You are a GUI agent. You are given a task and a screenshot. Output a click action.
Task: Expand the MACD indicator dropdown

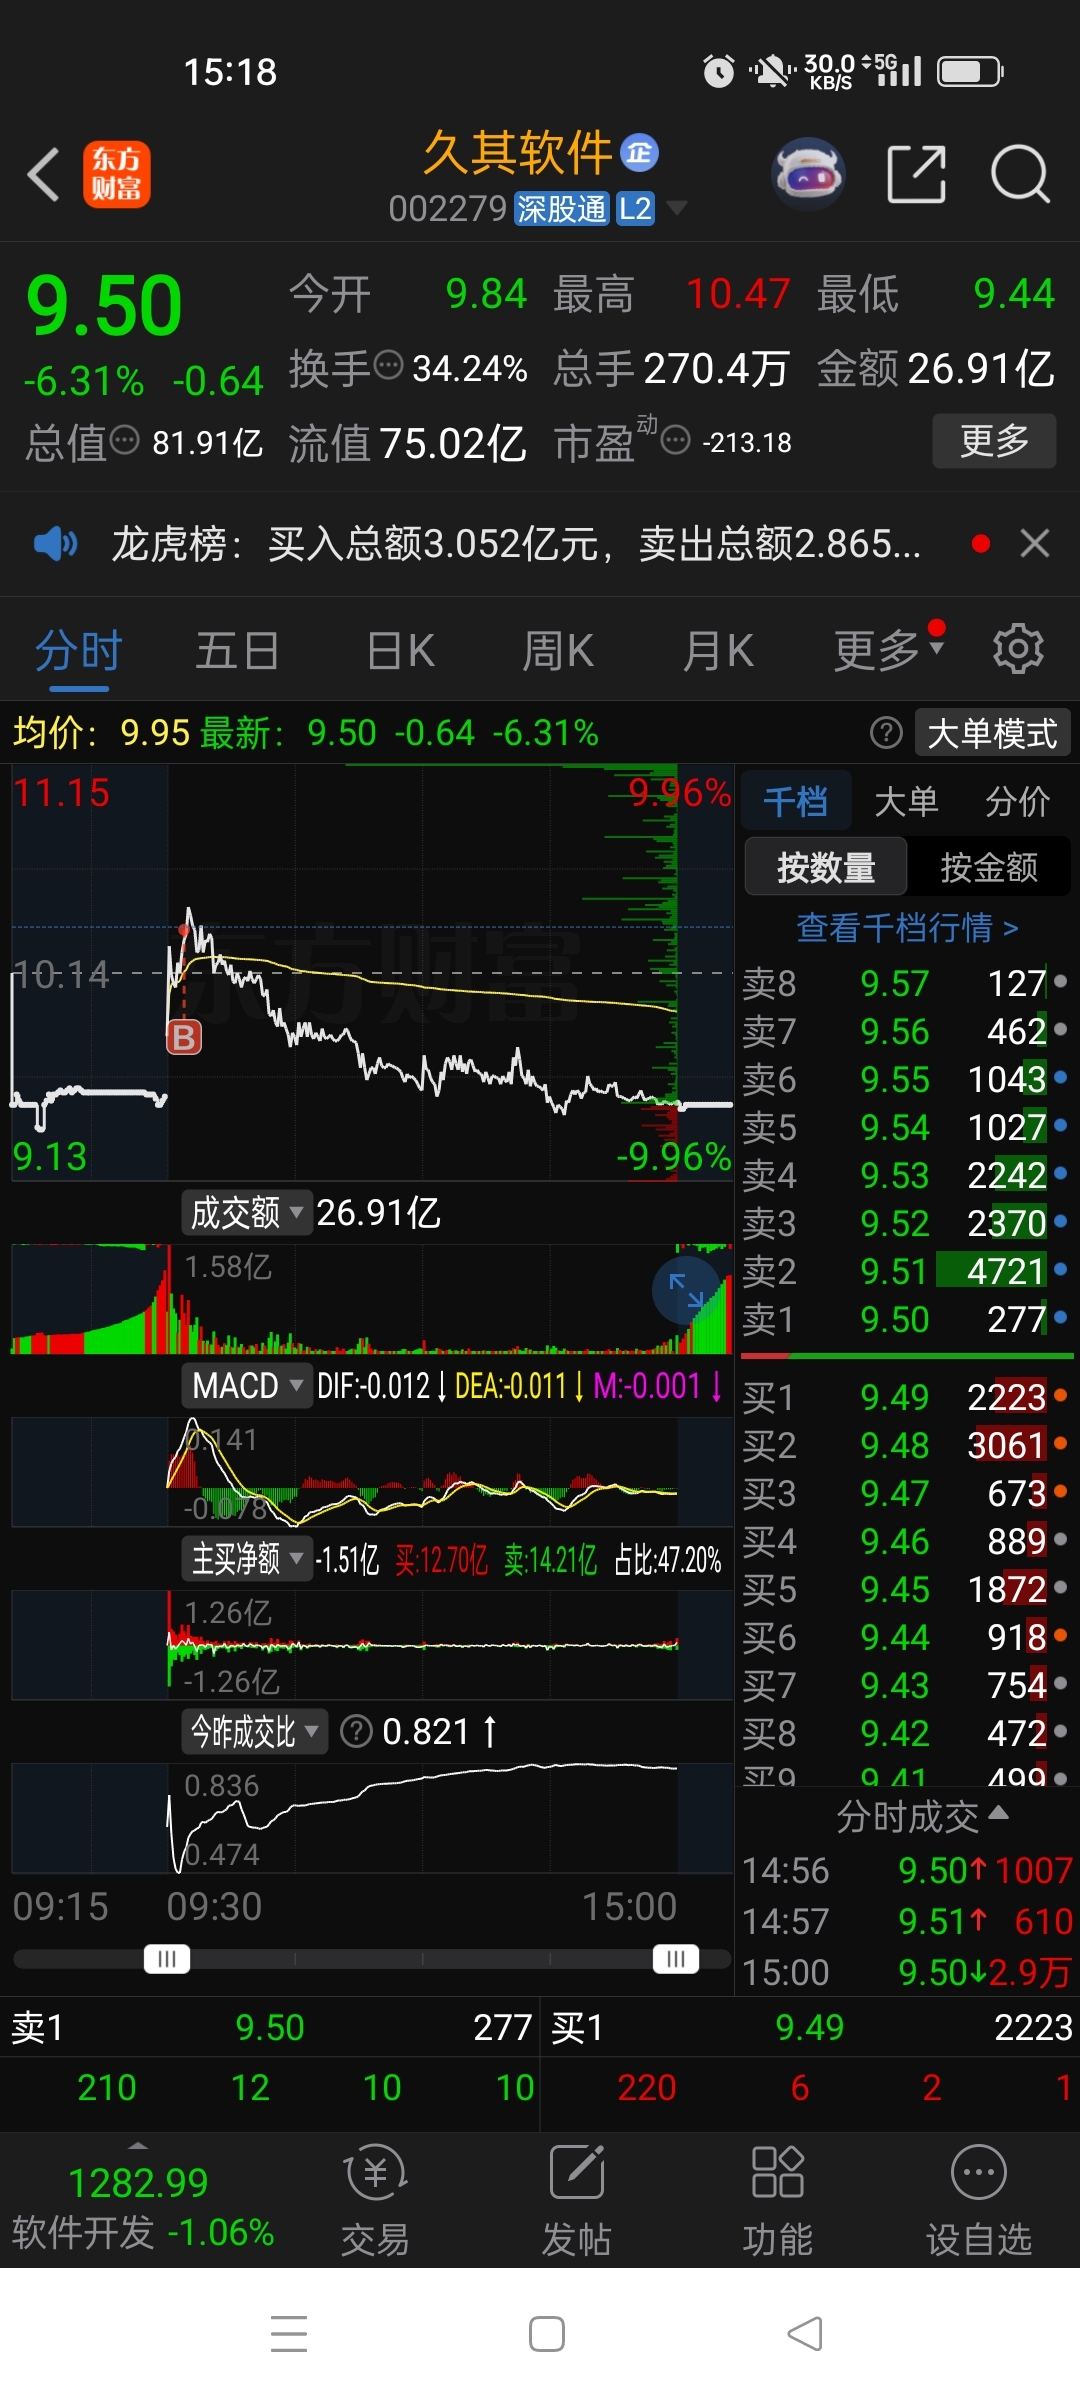[247, 1386]
